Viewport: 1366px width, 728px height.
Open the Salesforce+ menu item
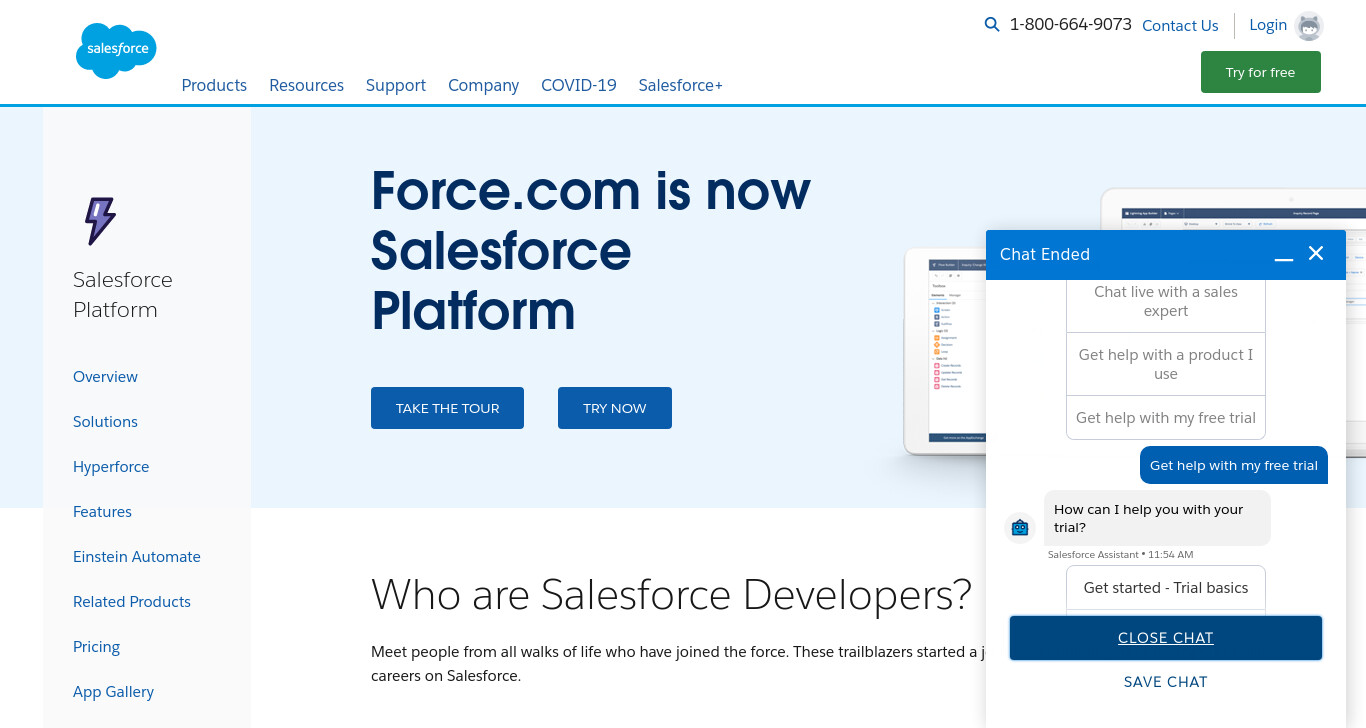click(x=681, y=85)
